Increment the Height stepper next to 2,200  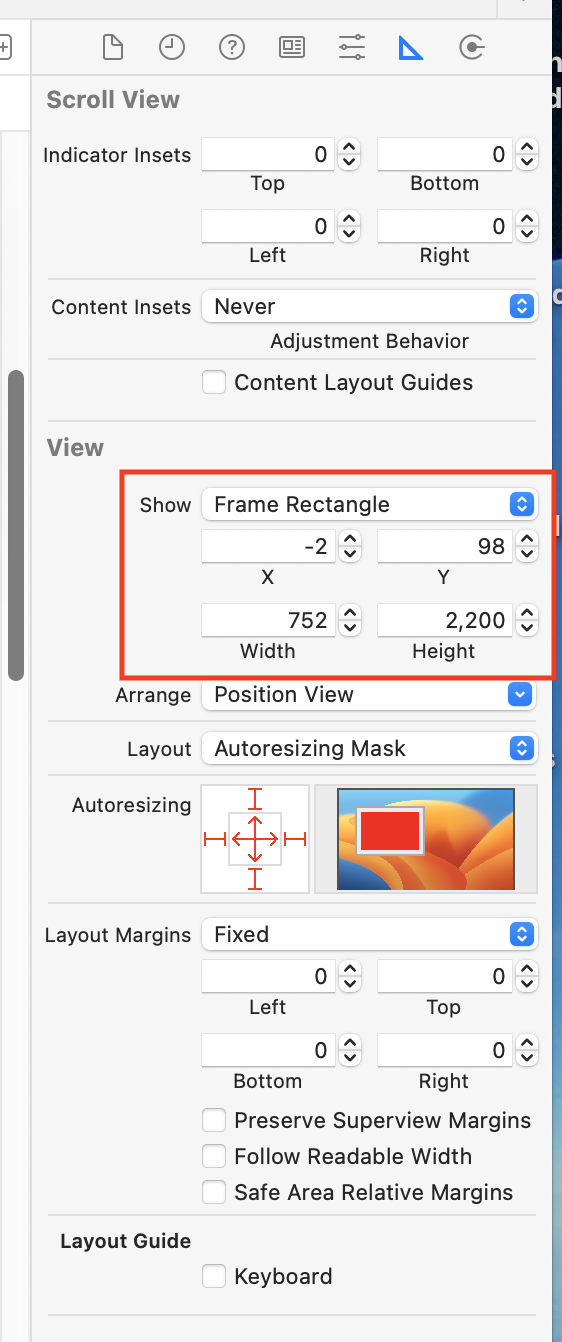526,613
